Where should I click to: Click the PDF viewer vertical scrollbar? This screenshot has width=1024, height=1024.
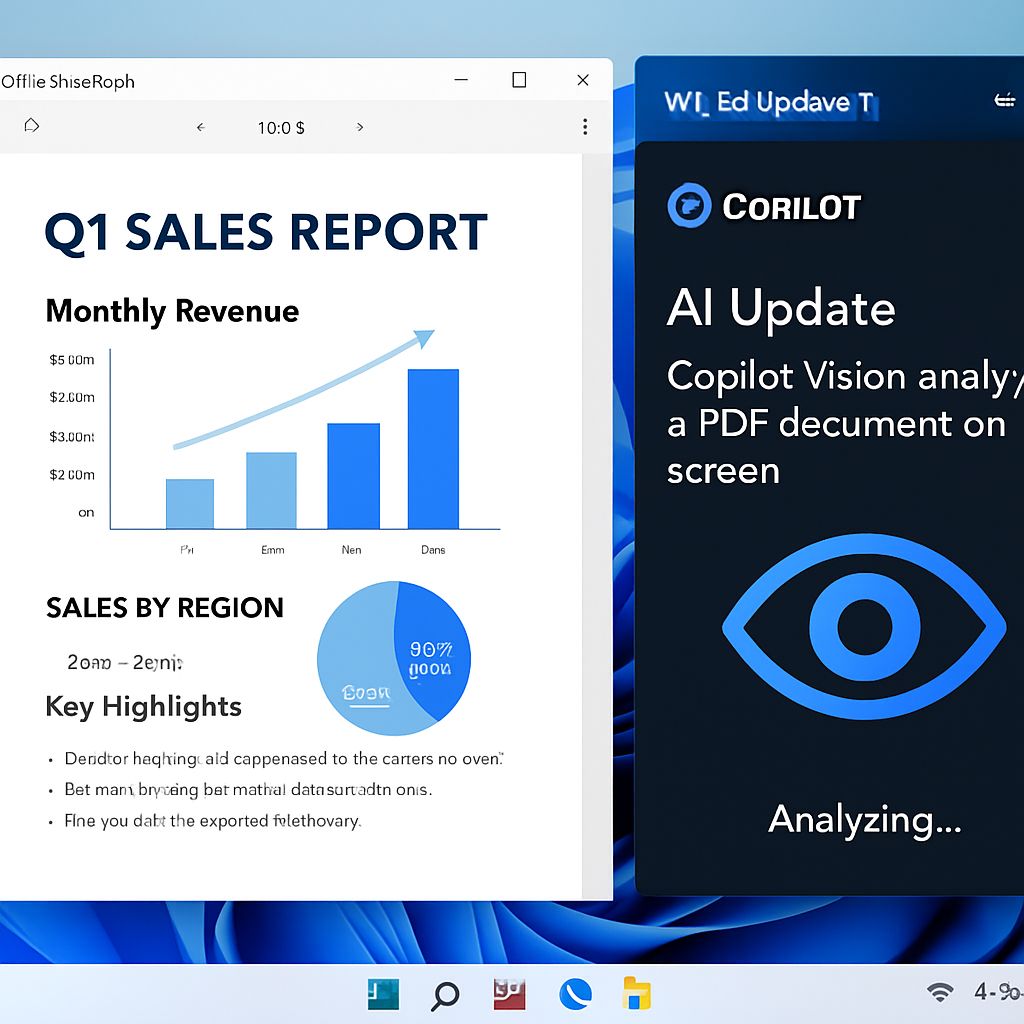point(597,526)
